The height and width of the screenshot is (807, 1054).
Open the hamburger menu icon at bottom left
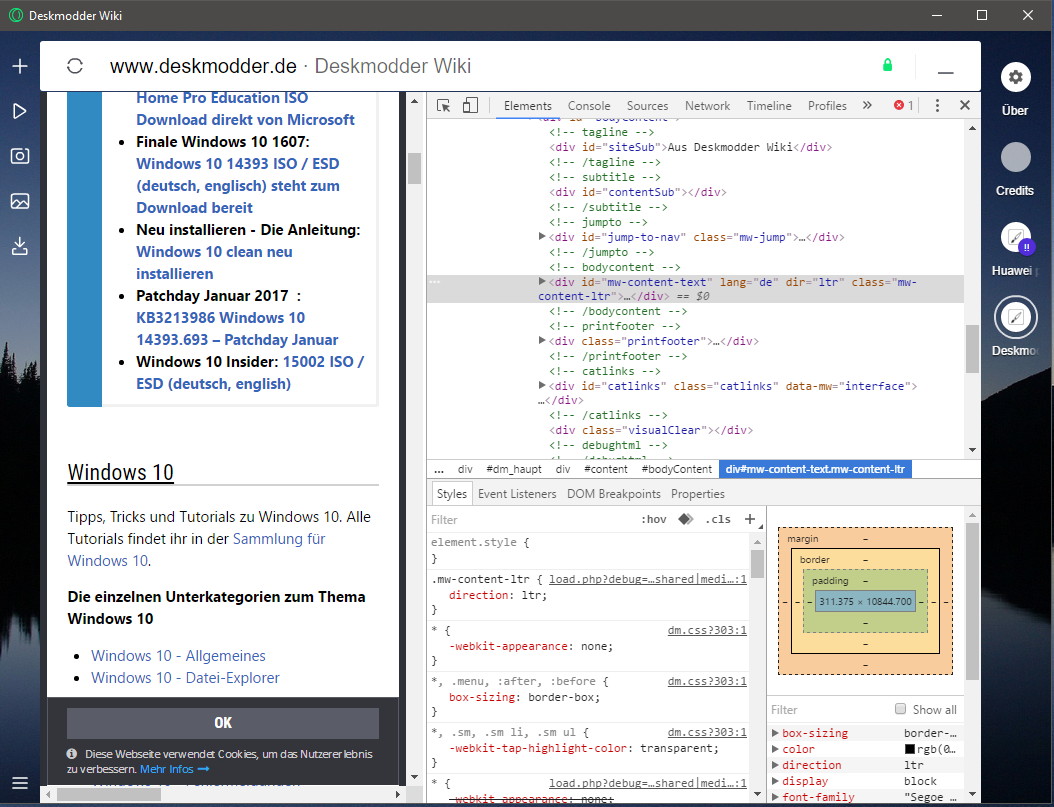click(20, 783)
